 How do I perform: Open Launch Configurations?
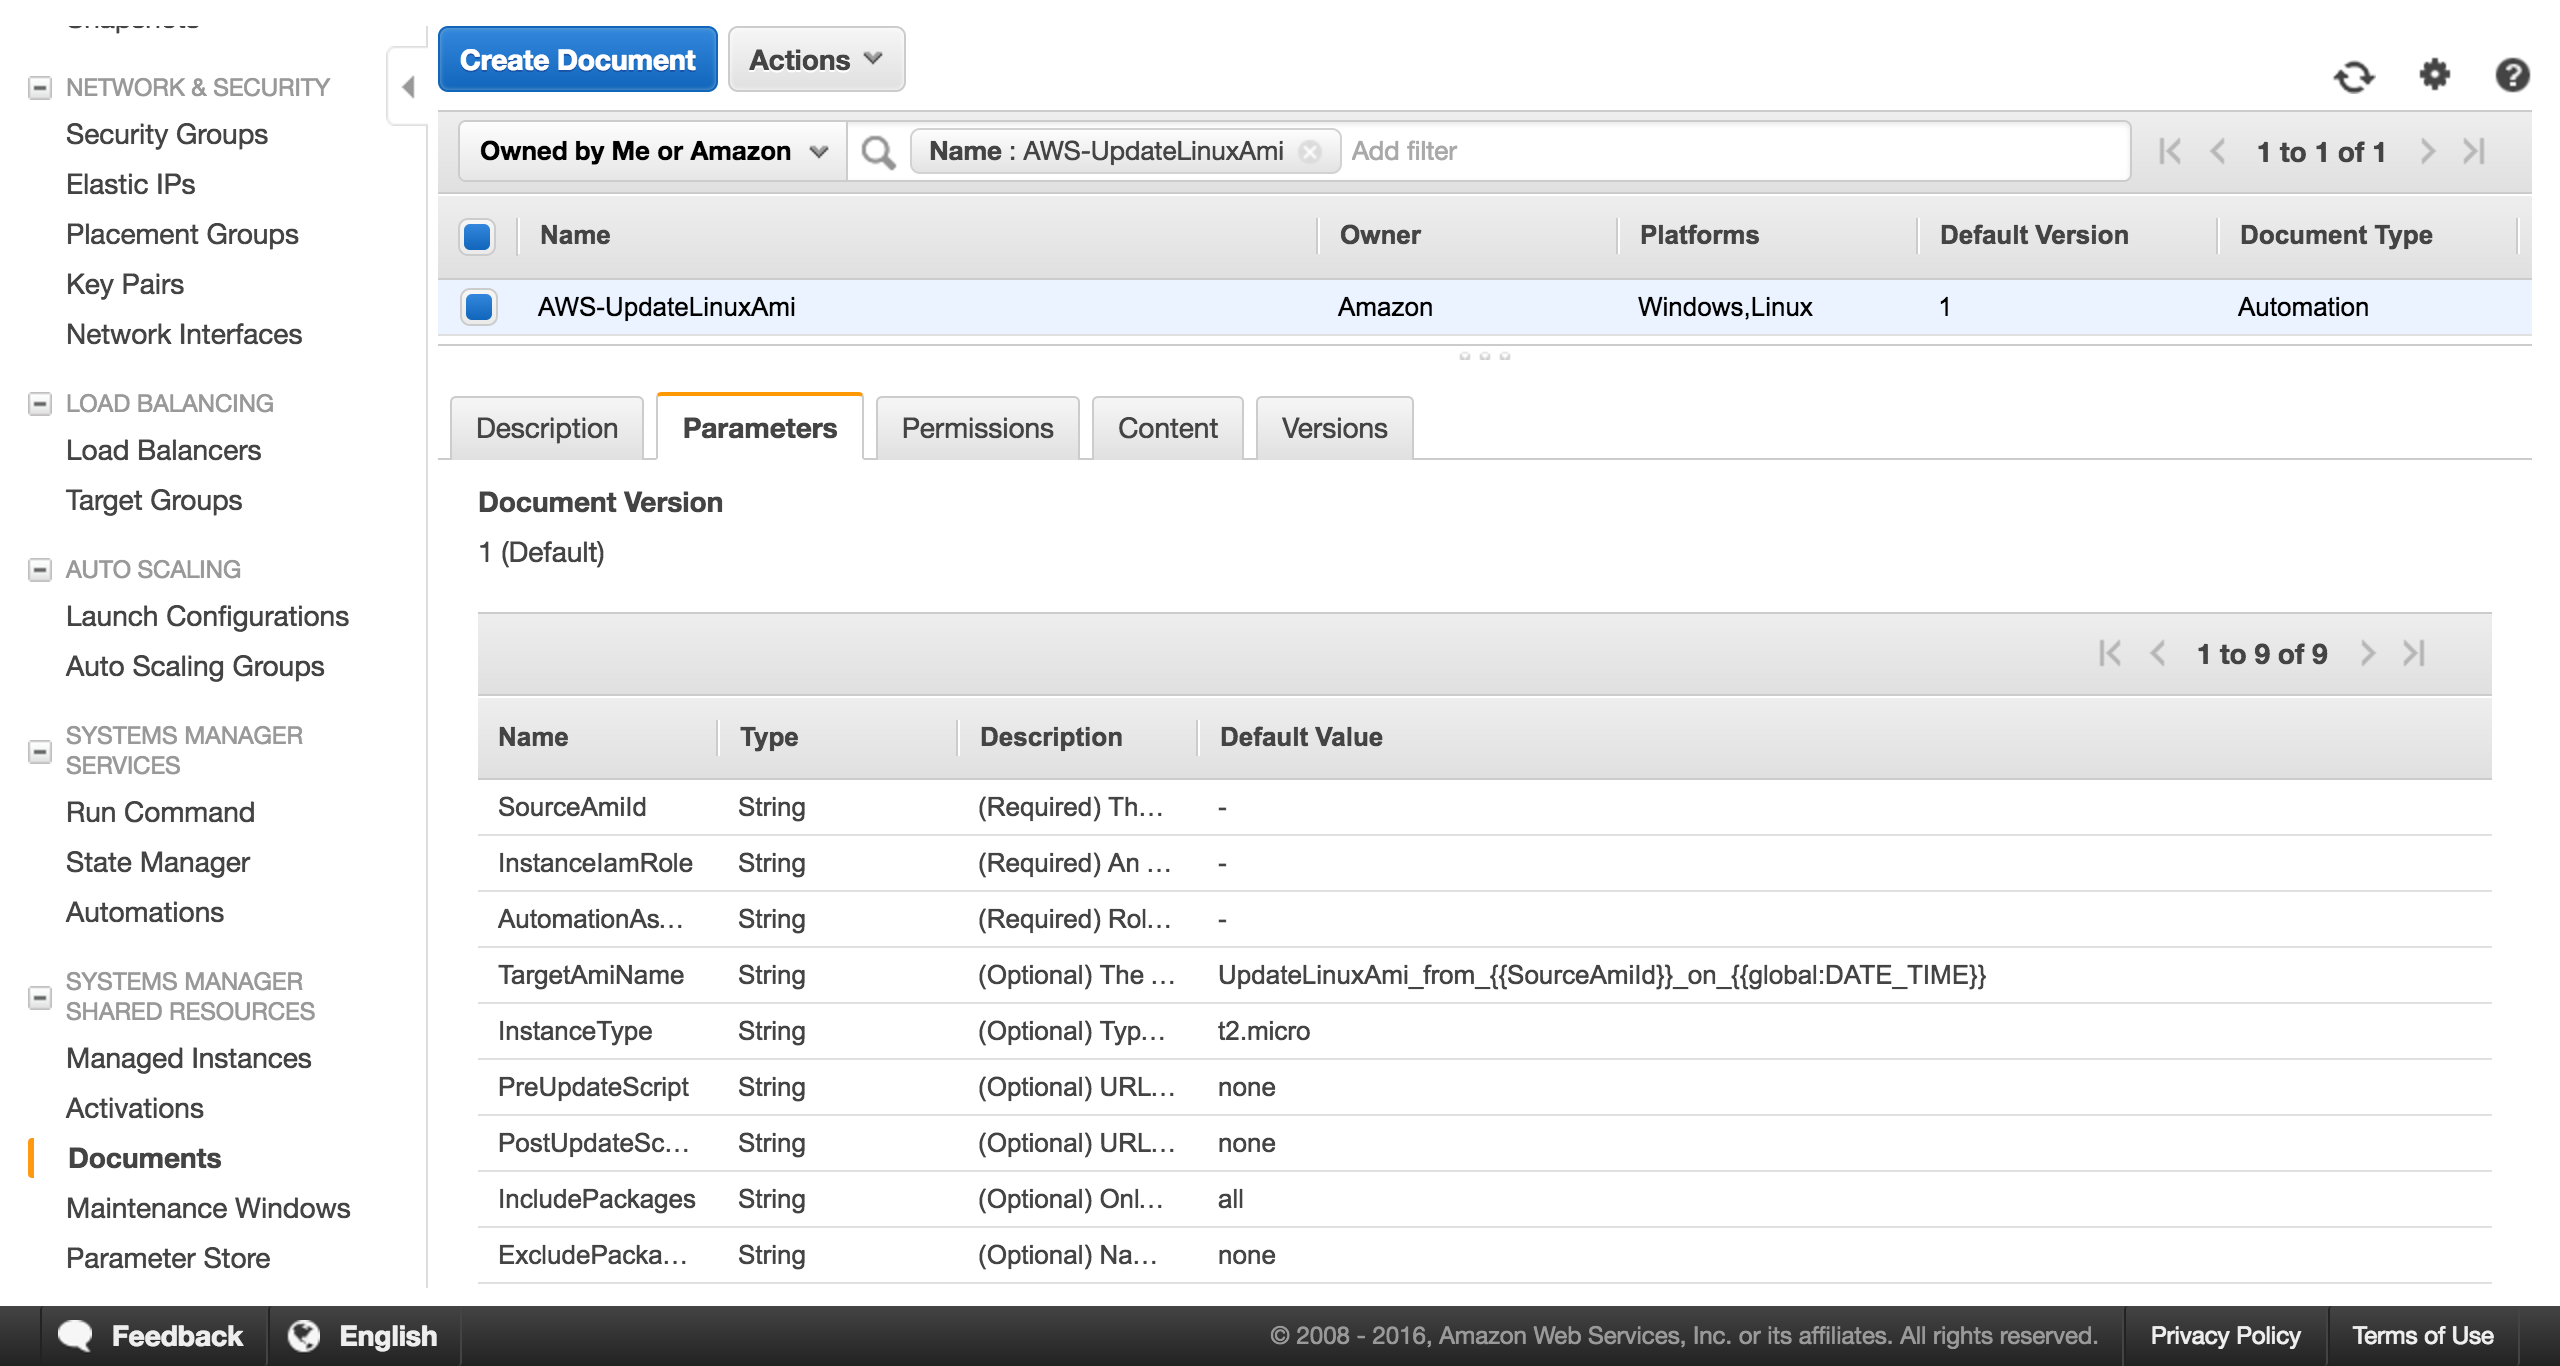pyautogui.click(x=207, y=617)
